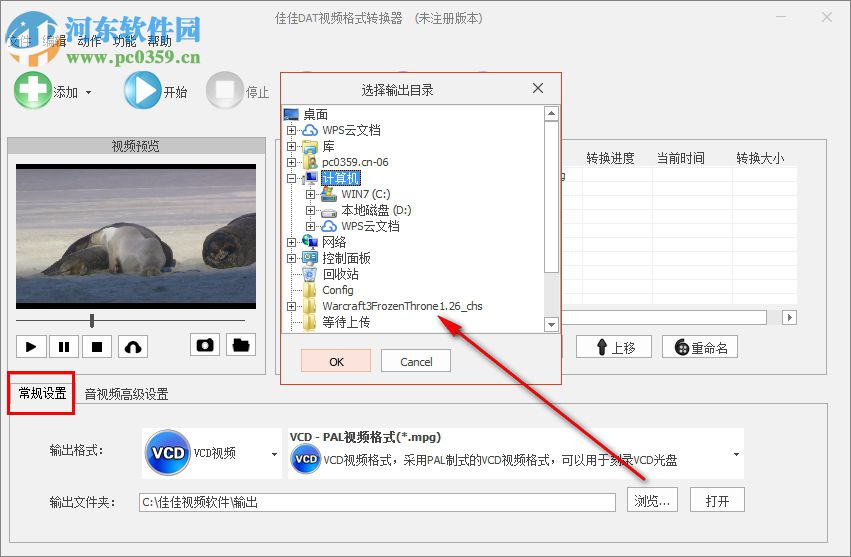This screenshot has height=557, width=851.
Task: Click the blue Start (开始) play icon
Action: [x=142, y=90]
